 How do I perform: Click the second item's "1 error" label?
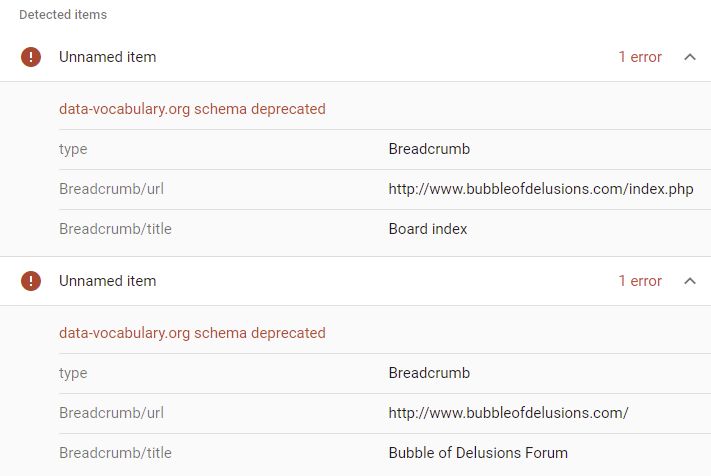[640, 281]
